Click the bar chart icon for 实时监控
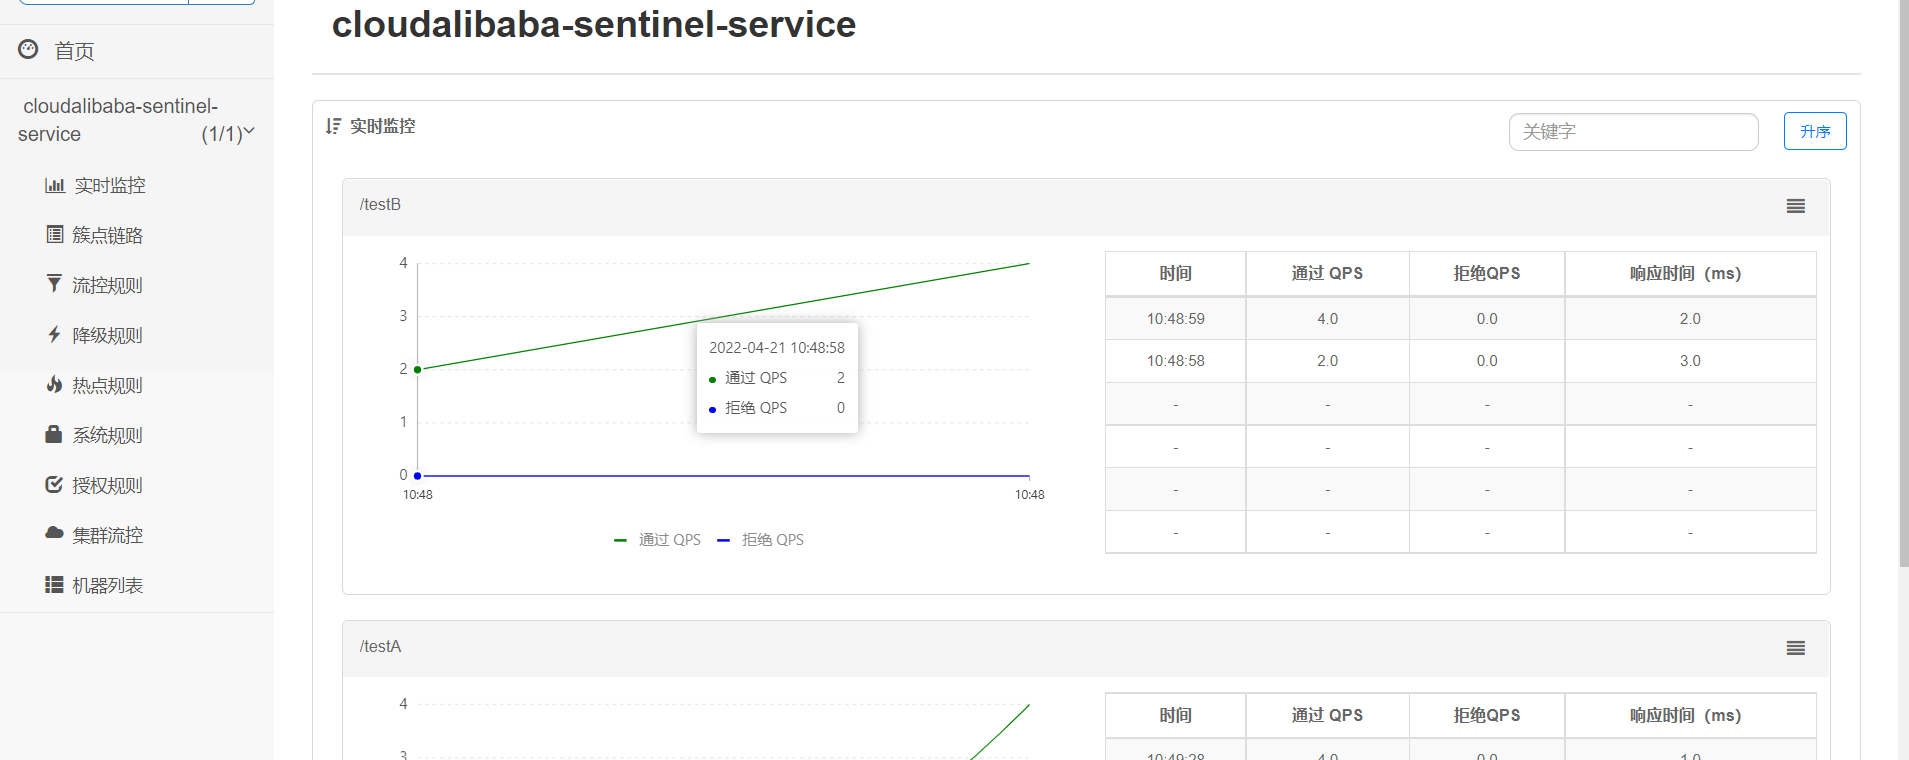Screen dimensions: 1909x760 [x=55, y=185]
